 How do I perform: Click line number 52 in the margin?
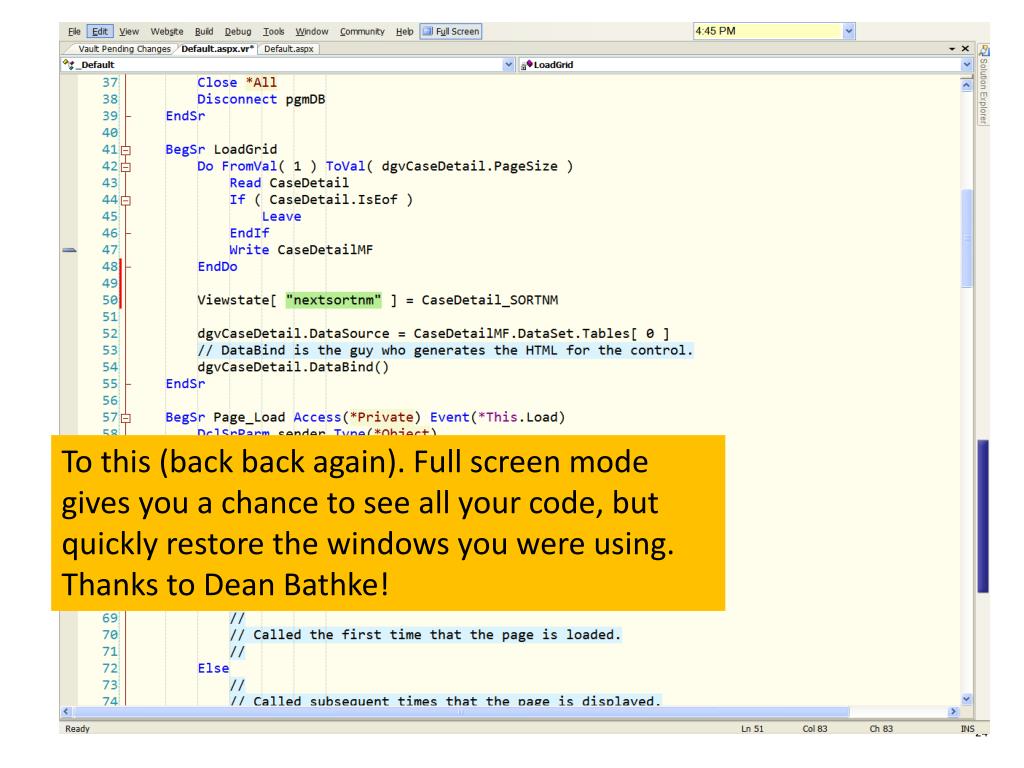click(110, 334)
